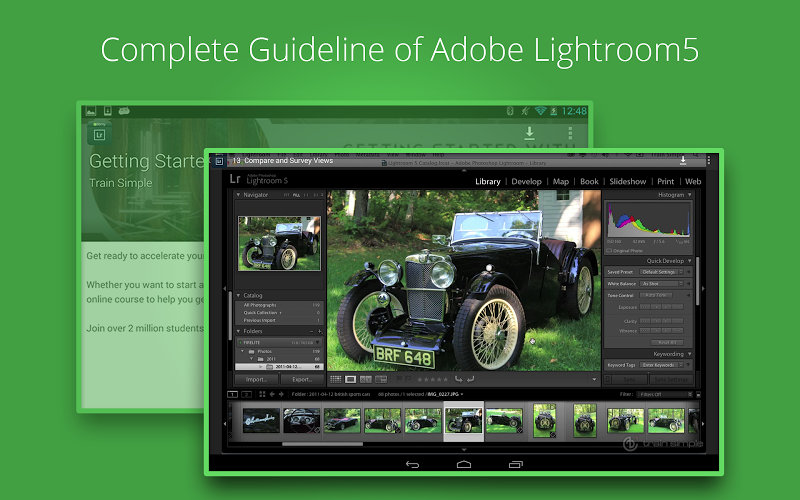Switch to Compare view (XY) icon
800x500 pixels.
click(x=366, y=379)
